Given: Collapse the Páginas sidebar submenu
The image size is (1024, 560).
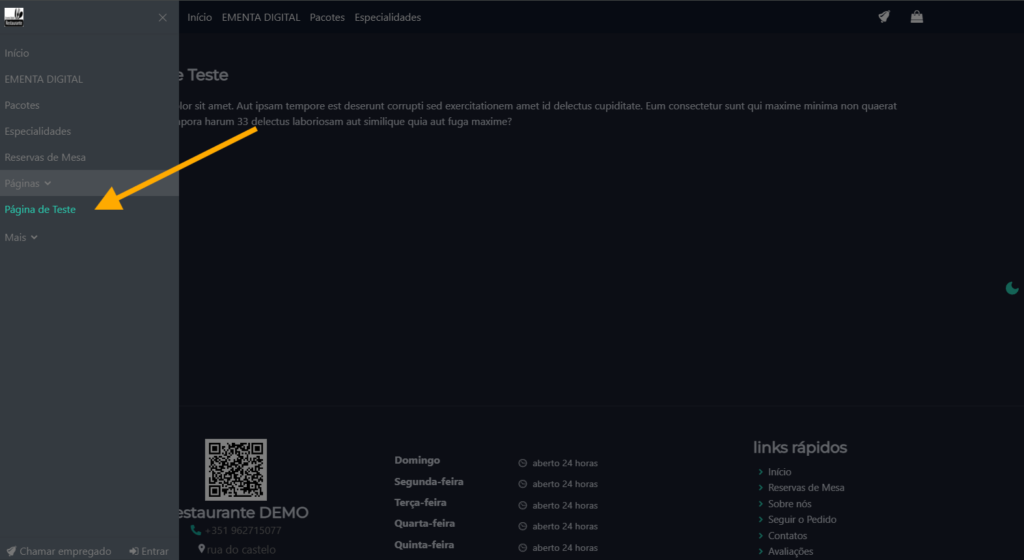Looking at the screenshot, I should pyautogui.click(x=28, y=184).
